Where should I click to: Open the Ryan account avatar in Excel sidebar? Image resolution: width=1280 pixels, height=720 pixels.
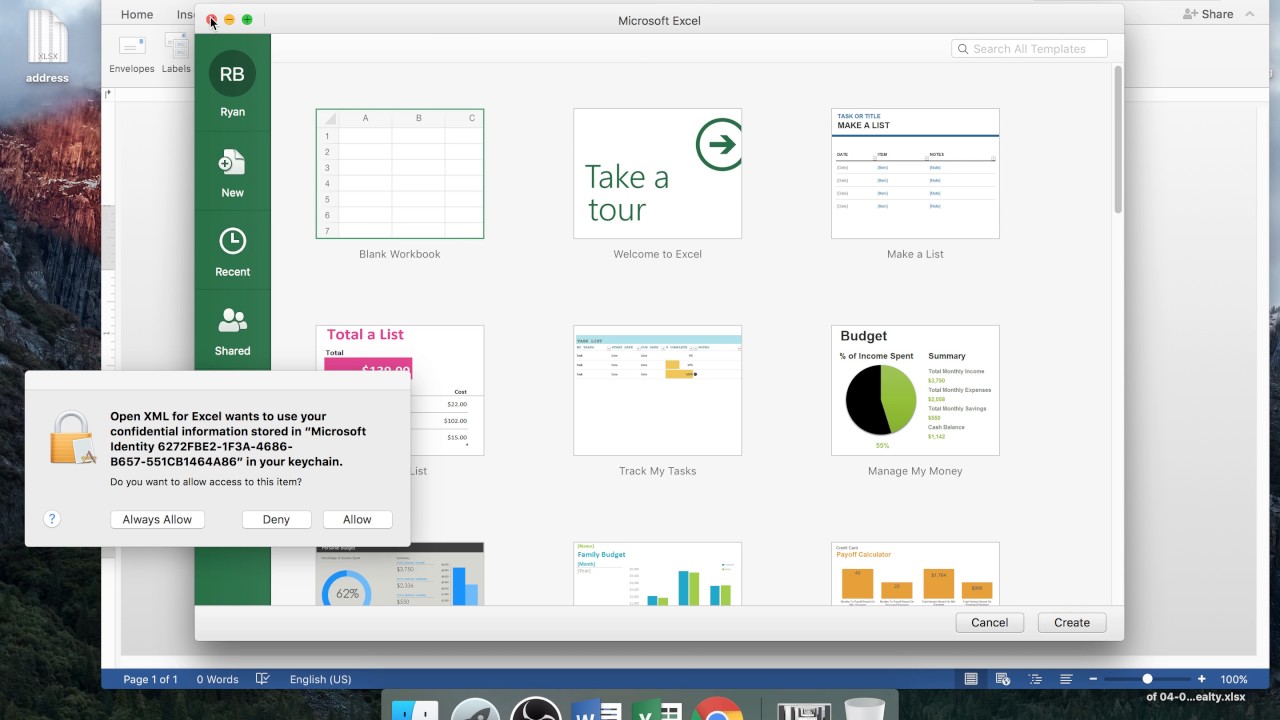coord(232,74)
